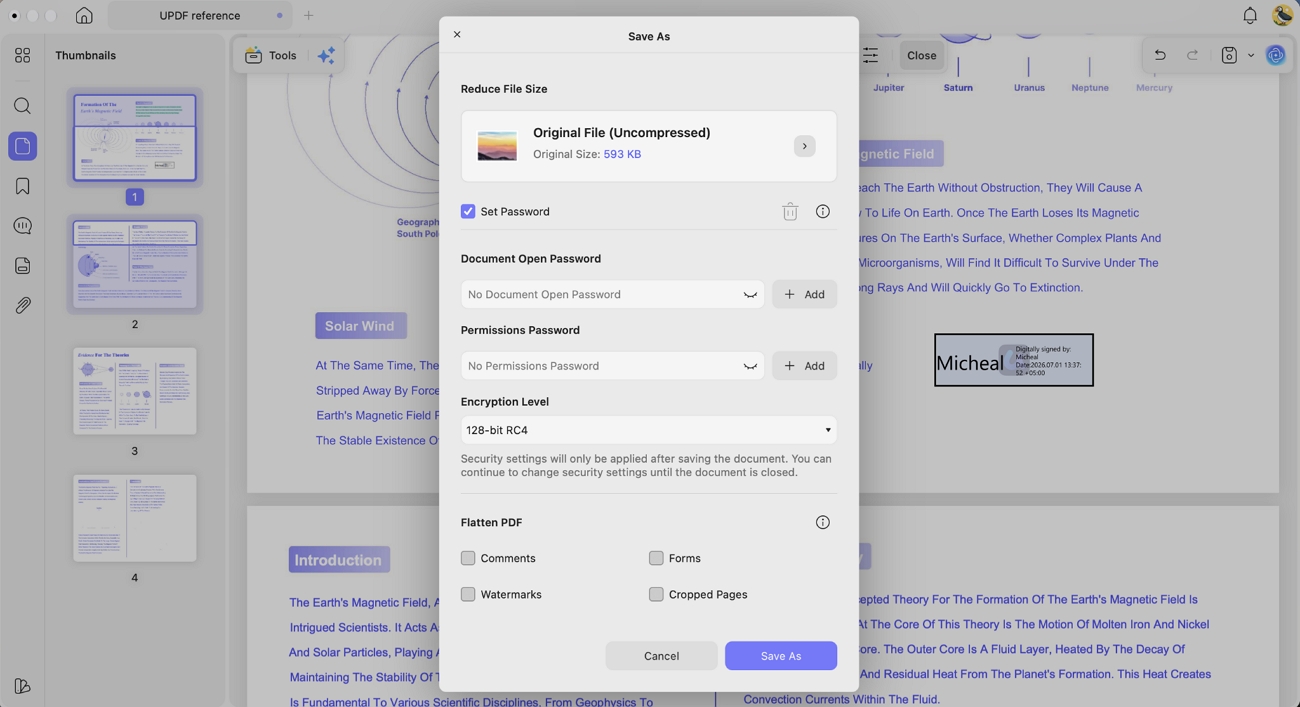1300x707 pixels.
Task: Confirm with the Save As button
Action: (x=781, y=656)
